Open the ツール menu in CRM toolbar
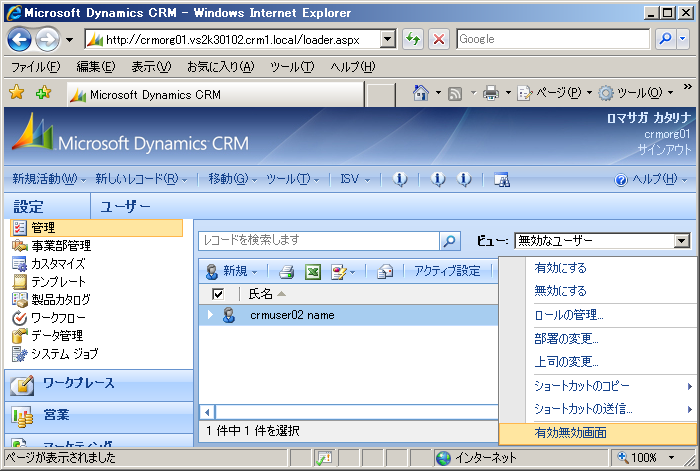 click(x=293, y=179)
